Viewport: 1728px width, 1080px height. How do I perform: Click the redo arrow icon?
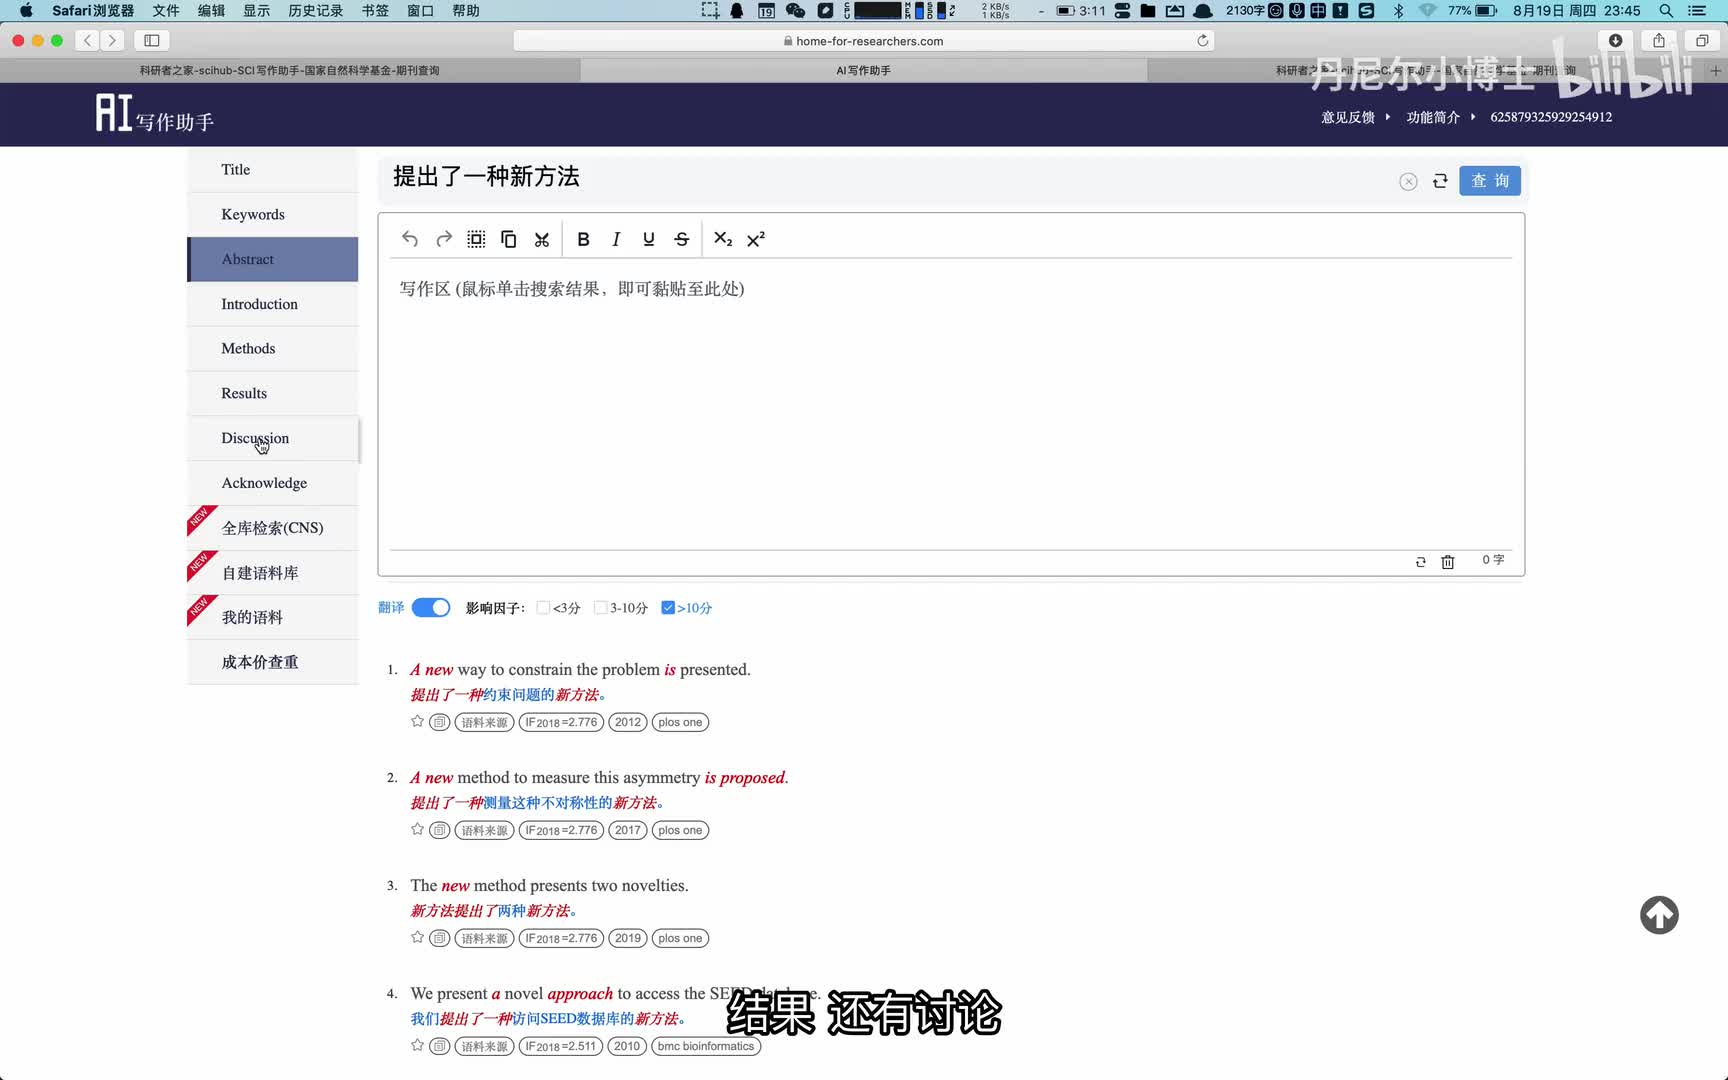tap(444, 239)
